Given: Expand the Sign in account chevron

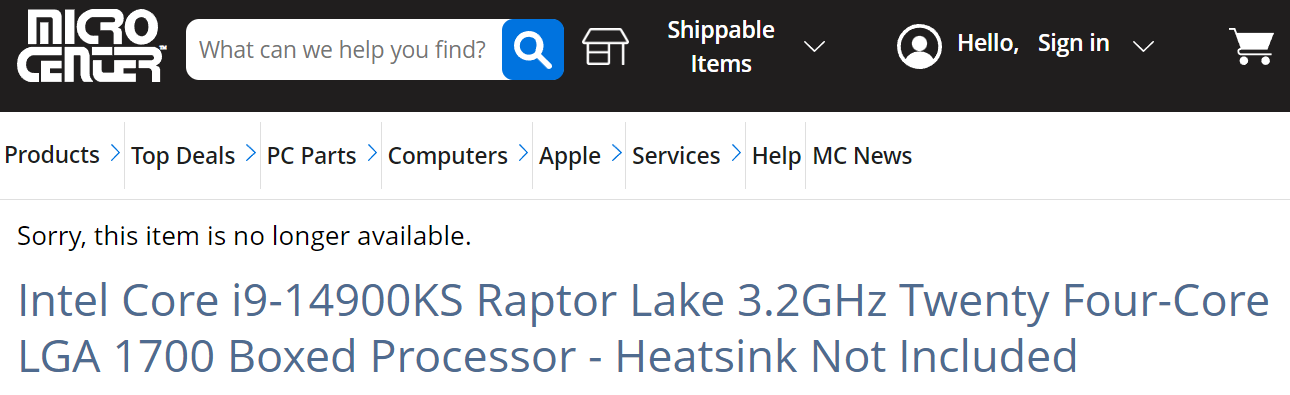Looking at the screenshot, I should pos(1143,46).
